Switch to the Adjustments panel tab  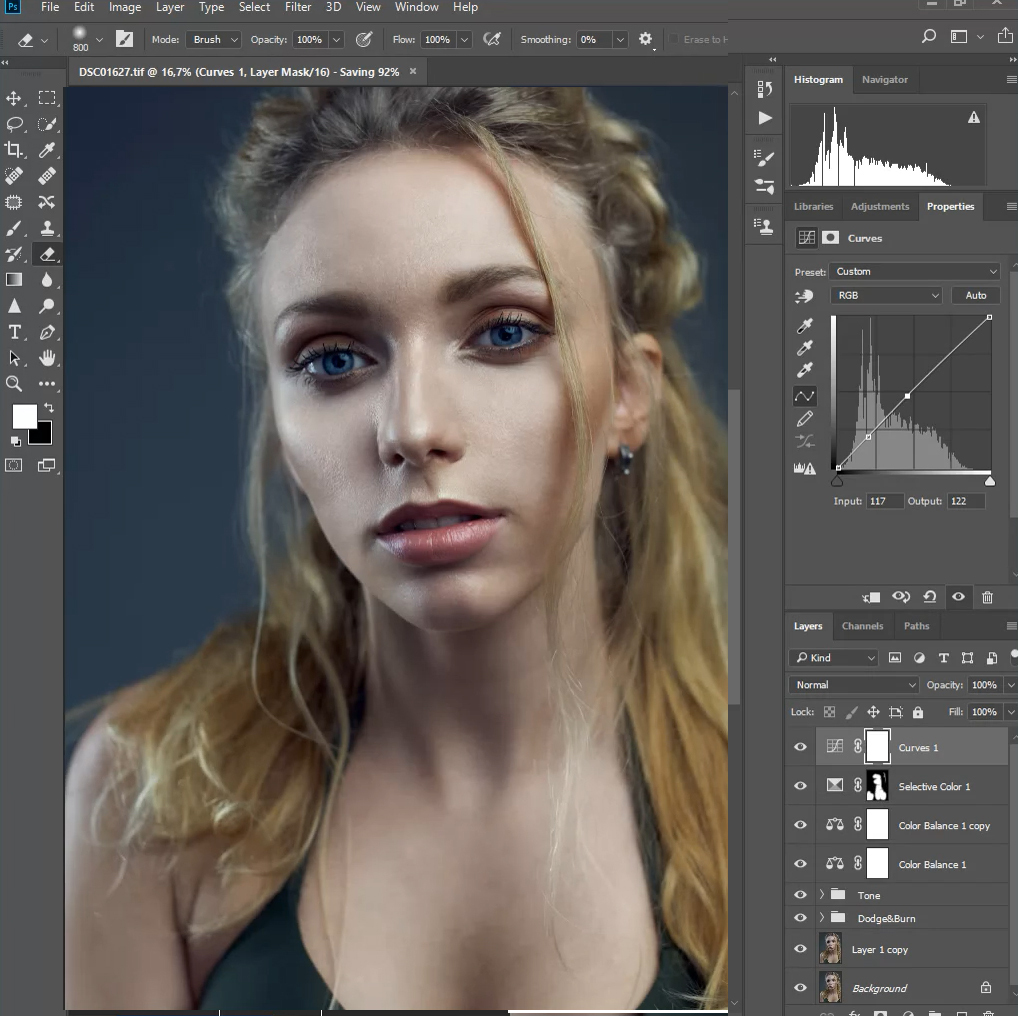coord(879,207)
